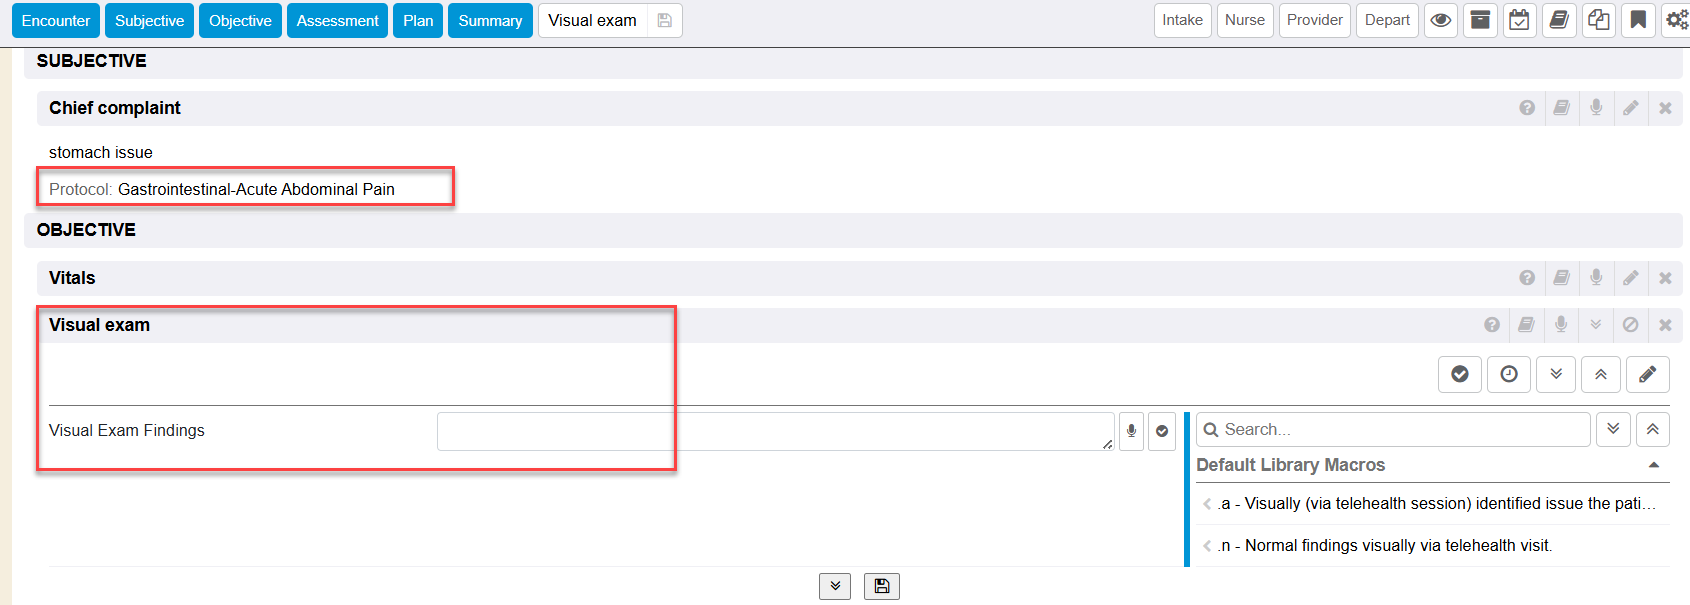The image size is (1690, 605).
Task: Click the help question icon in Visual exam header
Action: [1492, 325]
